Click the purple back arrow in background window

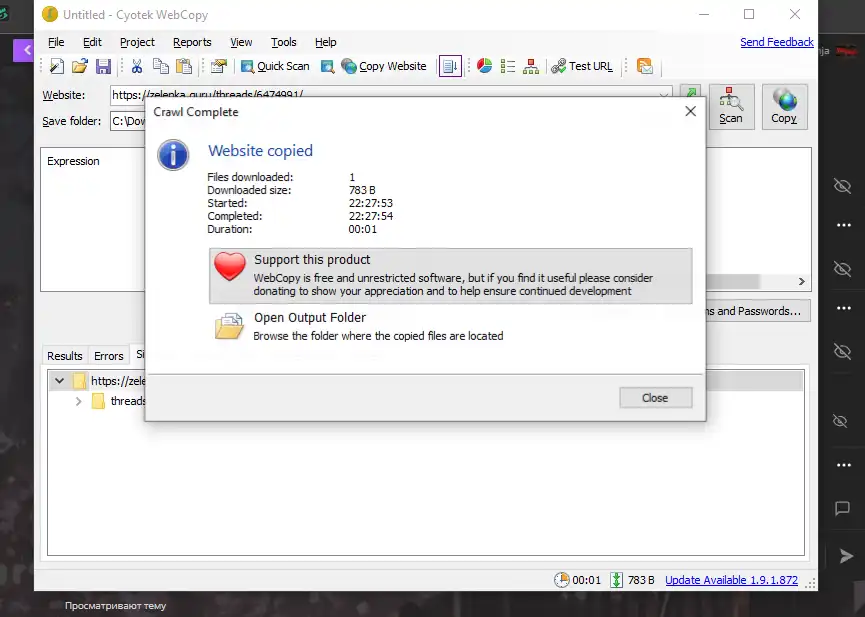(x=24, y=50)
